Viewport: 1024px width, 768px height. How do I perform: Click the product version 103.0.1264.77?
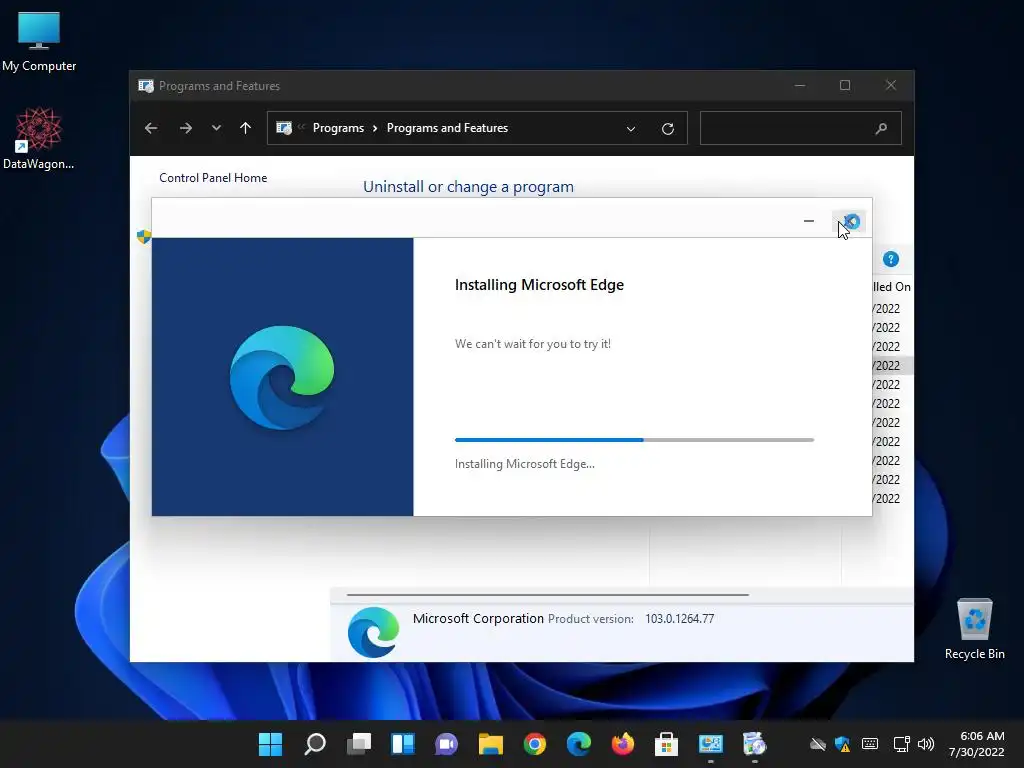point(680,619)
